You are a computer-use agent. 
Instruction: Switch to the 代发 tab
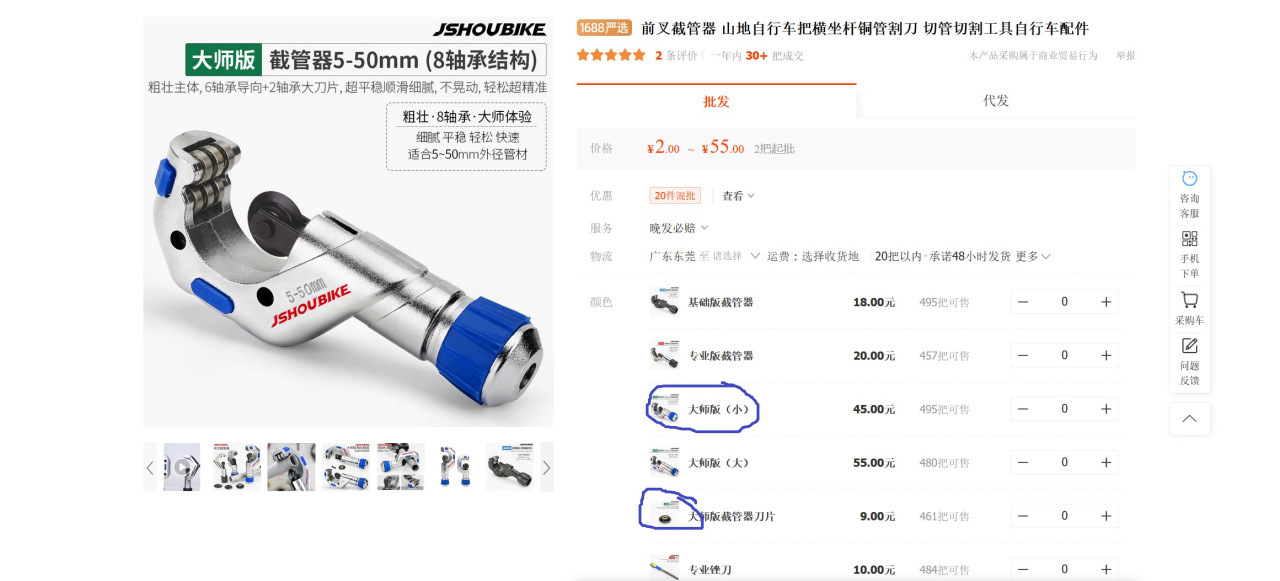(996, 101)
